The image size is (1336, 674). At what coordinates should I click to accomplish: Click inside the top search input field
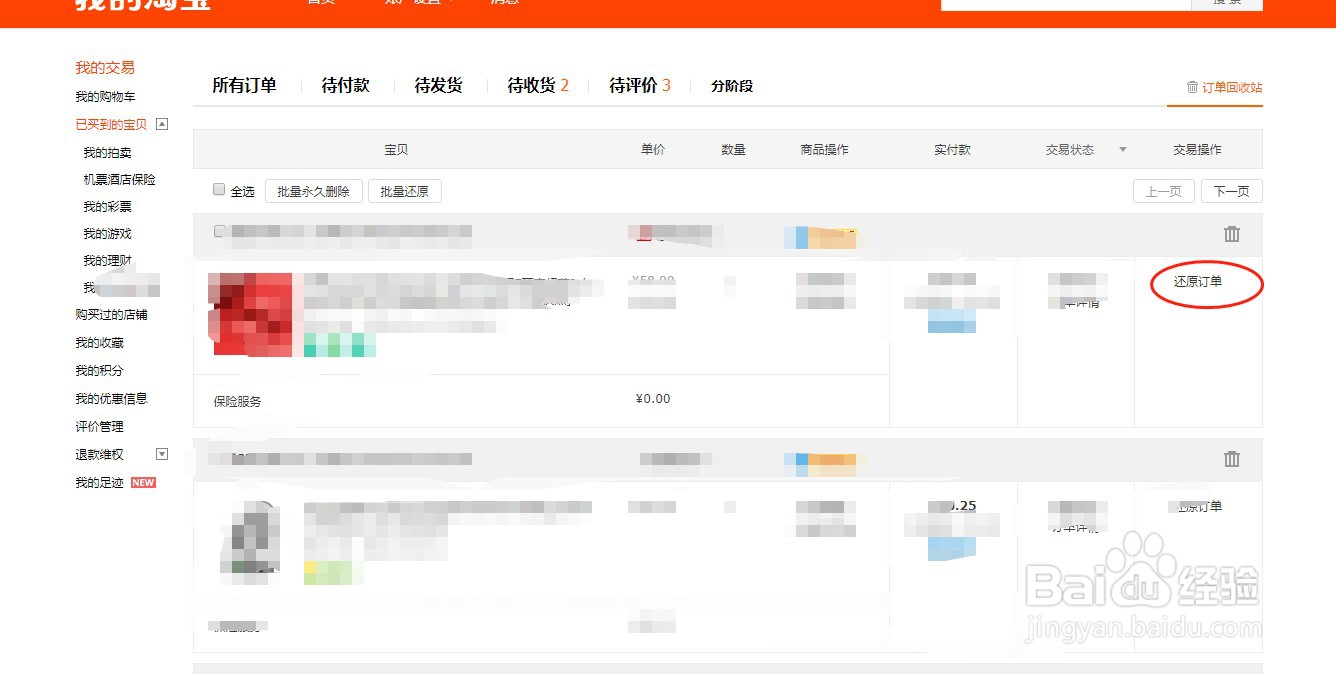1064,2
